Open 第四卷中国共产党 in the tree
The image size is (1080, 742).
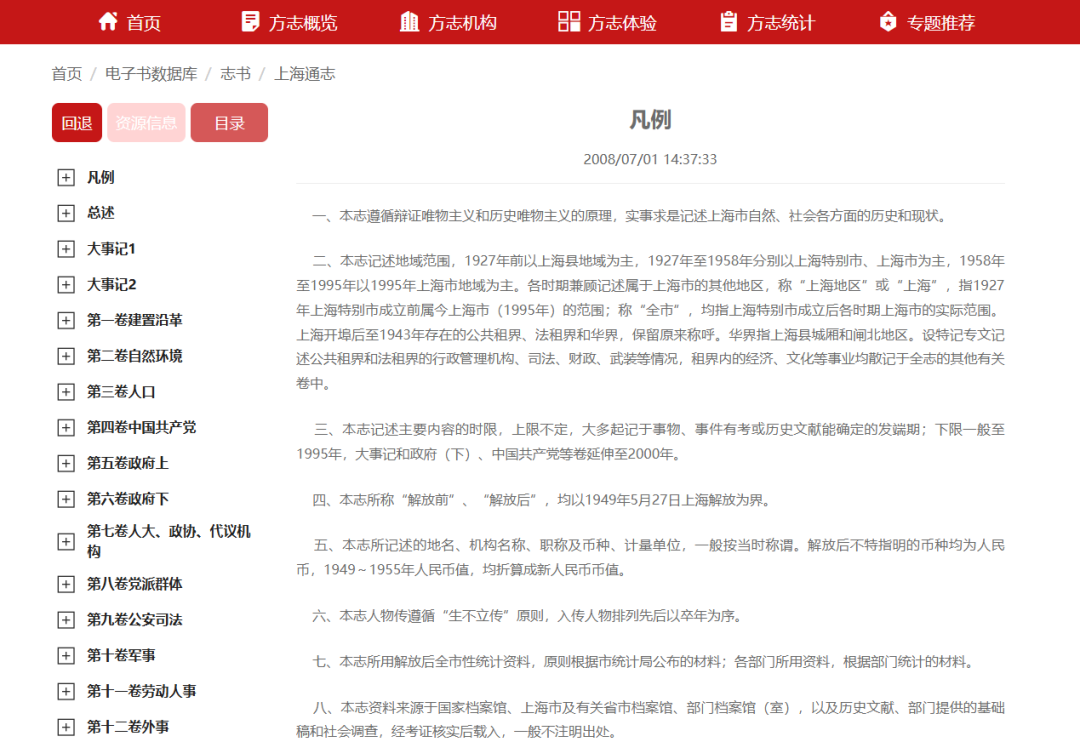click(x=141, y=429)
